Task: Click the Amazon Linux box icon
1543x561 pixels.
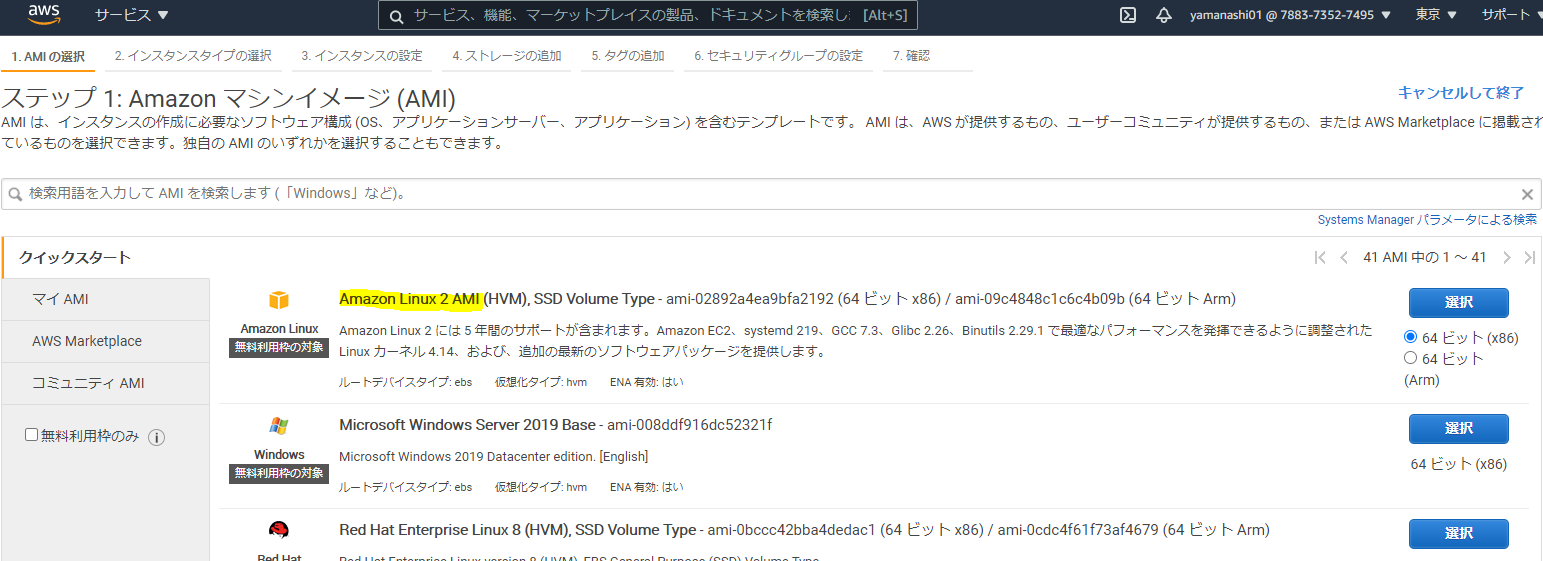Action: [279, 301]
